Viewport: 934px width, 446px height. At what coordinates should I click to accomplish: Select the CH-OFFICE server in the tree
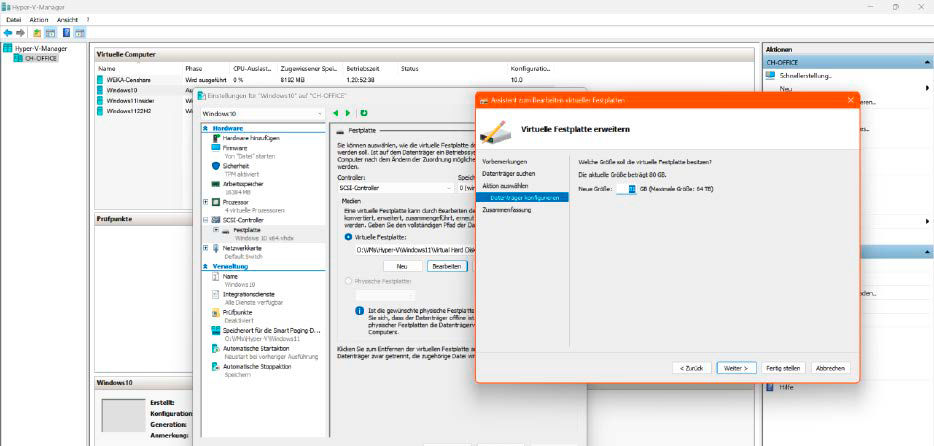tap(41, 58)
